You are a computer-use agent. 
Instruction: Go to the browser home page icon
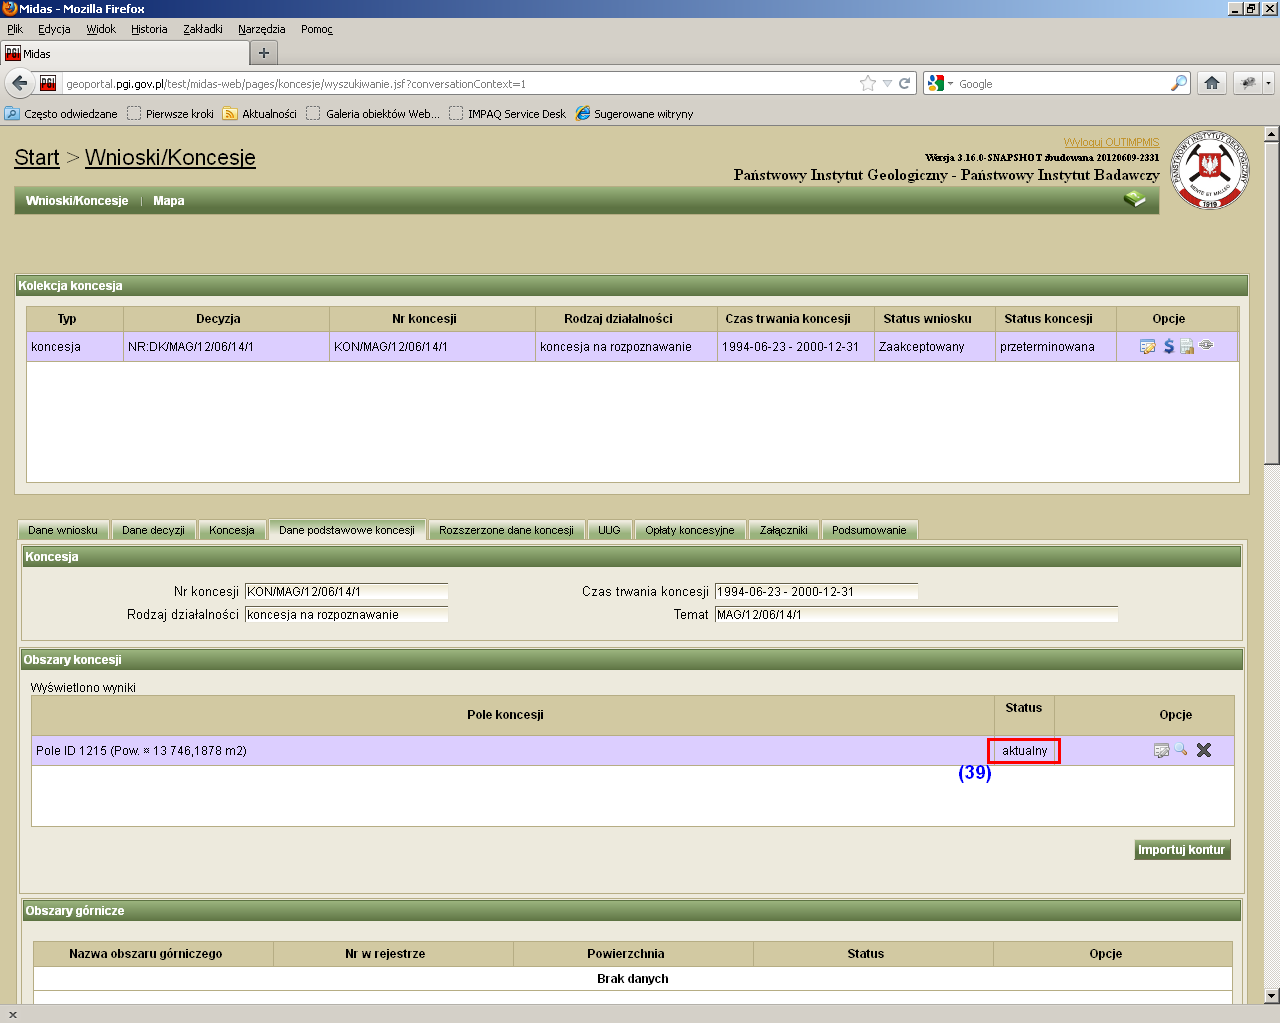(x=1212, y=83)
